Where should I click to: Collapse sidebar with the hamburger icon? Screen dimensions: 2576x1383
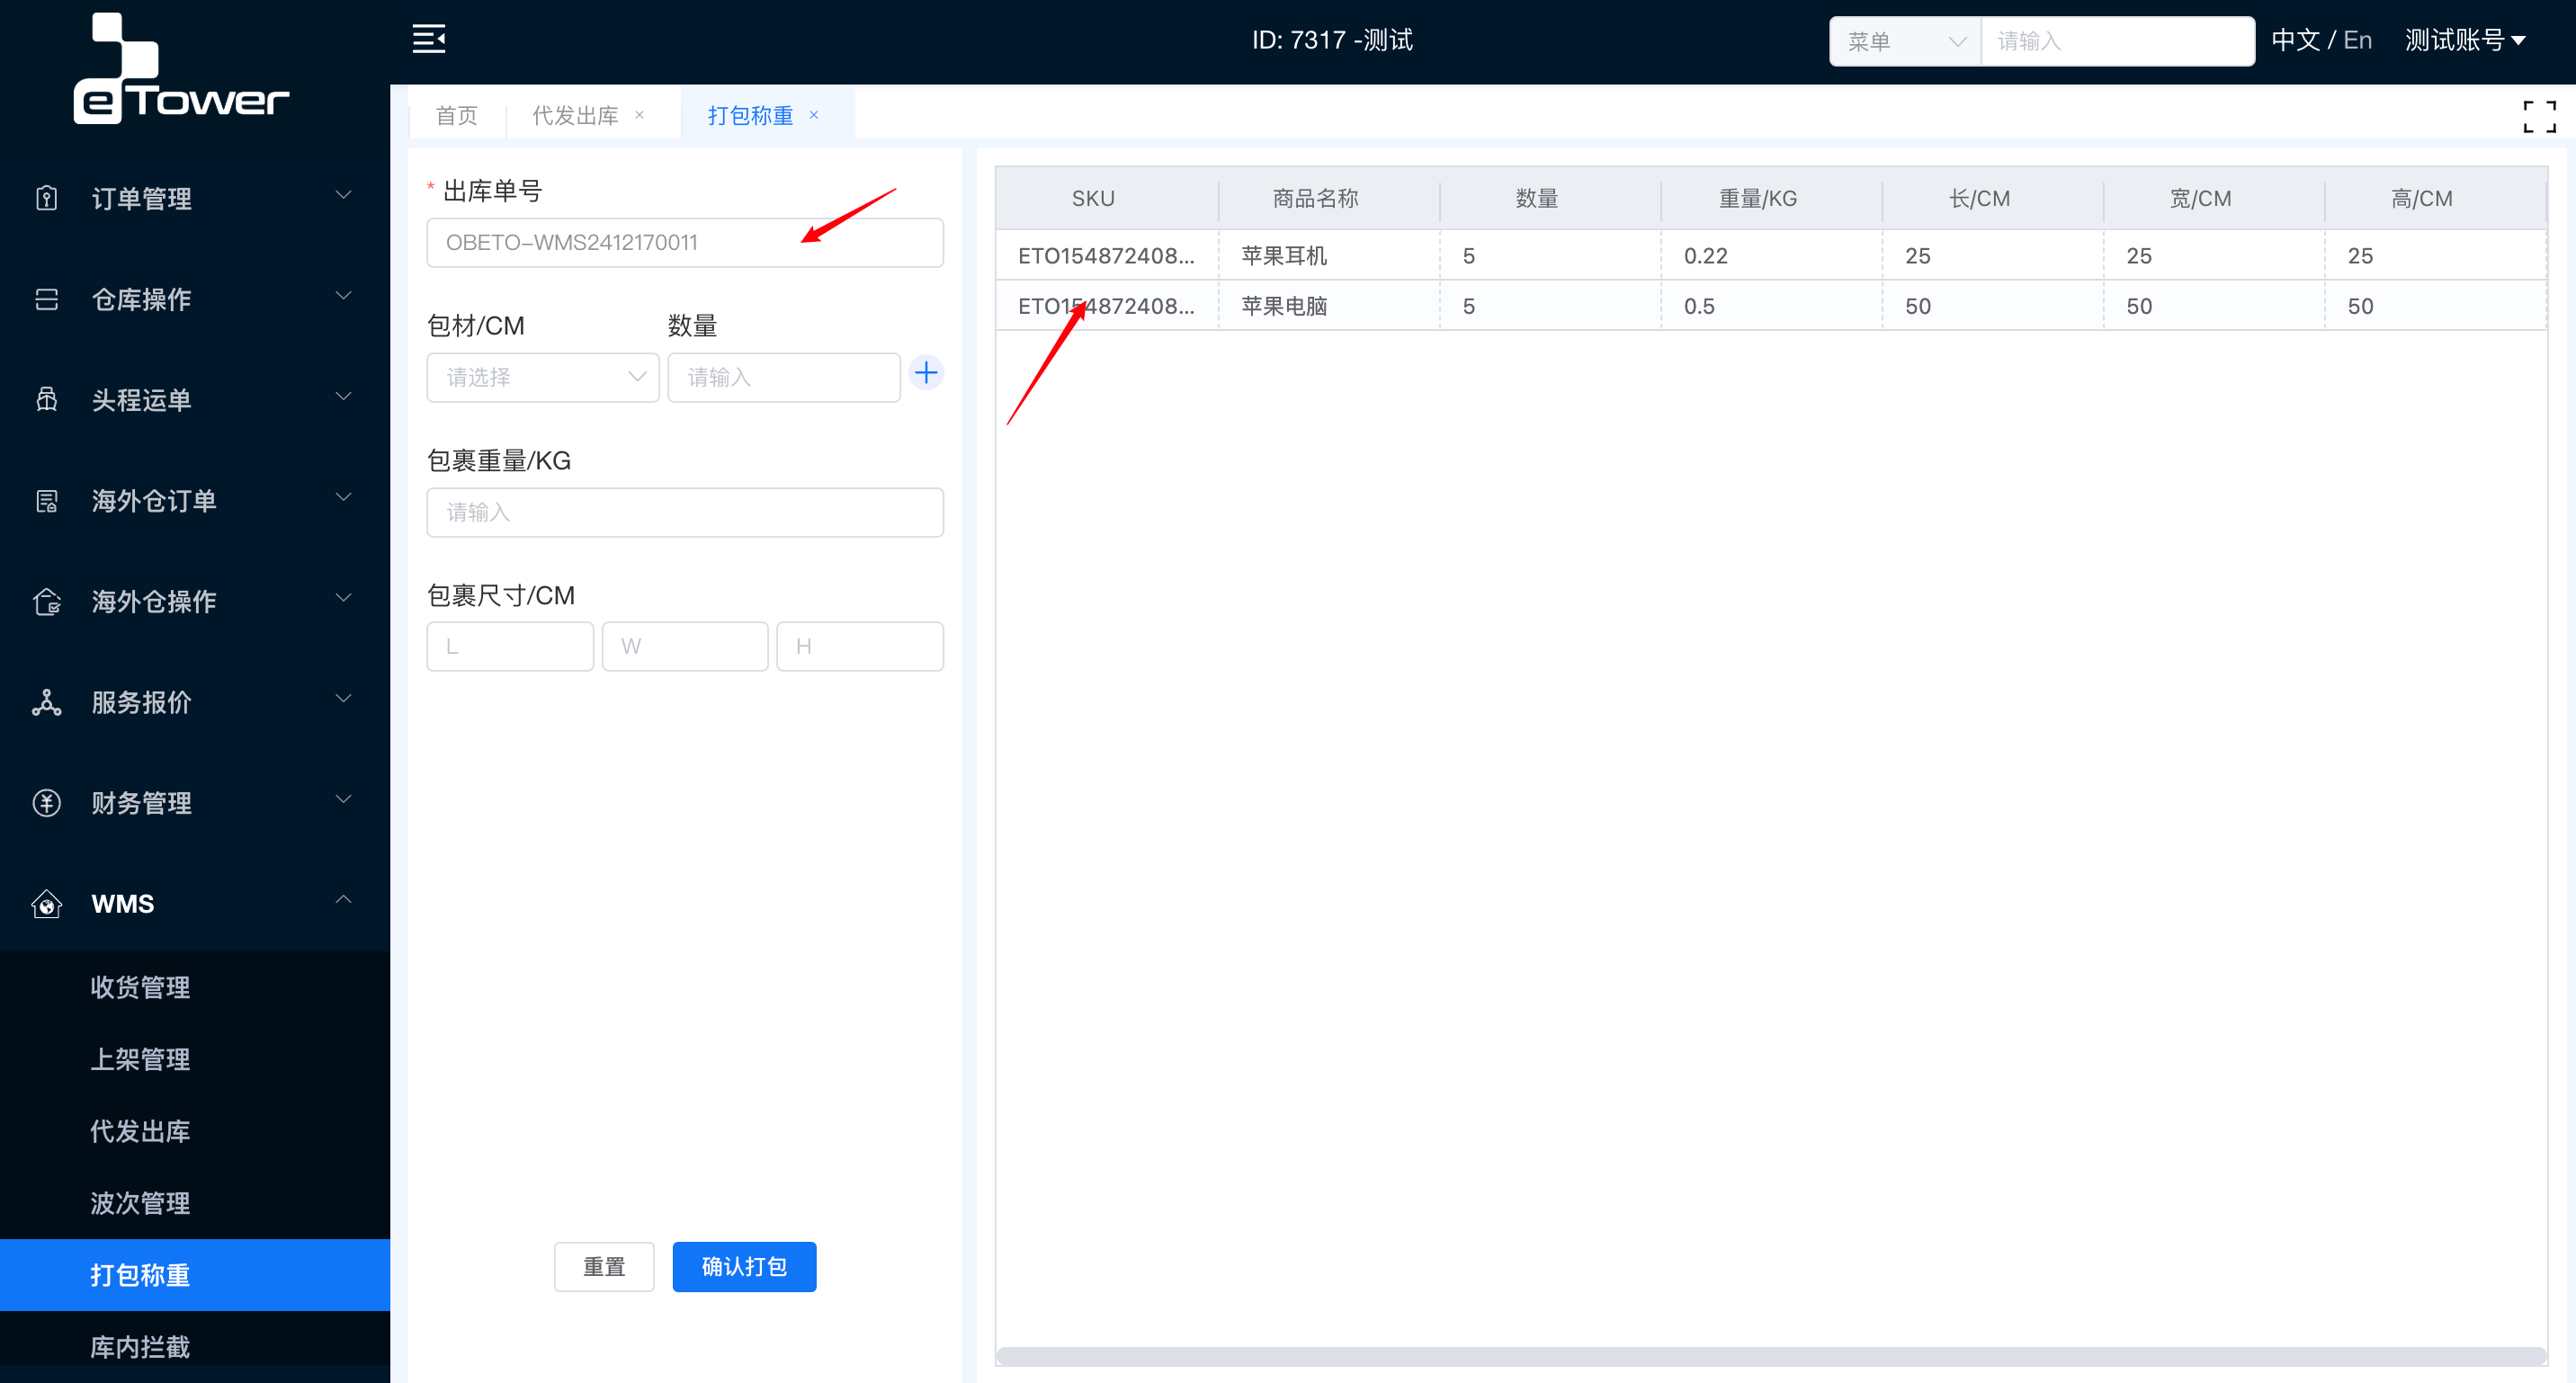pyautogui.click(x=429, y=39)
